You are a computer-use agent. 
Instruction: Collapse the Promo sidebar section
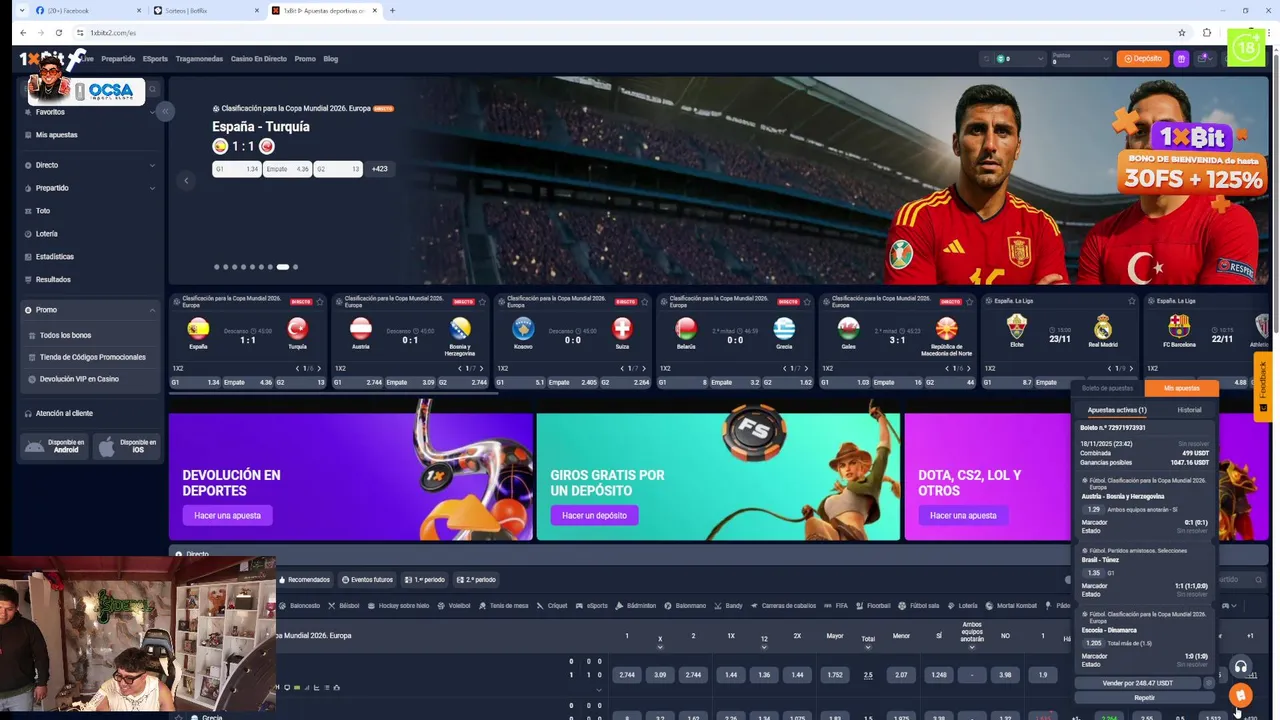(90, 310)
